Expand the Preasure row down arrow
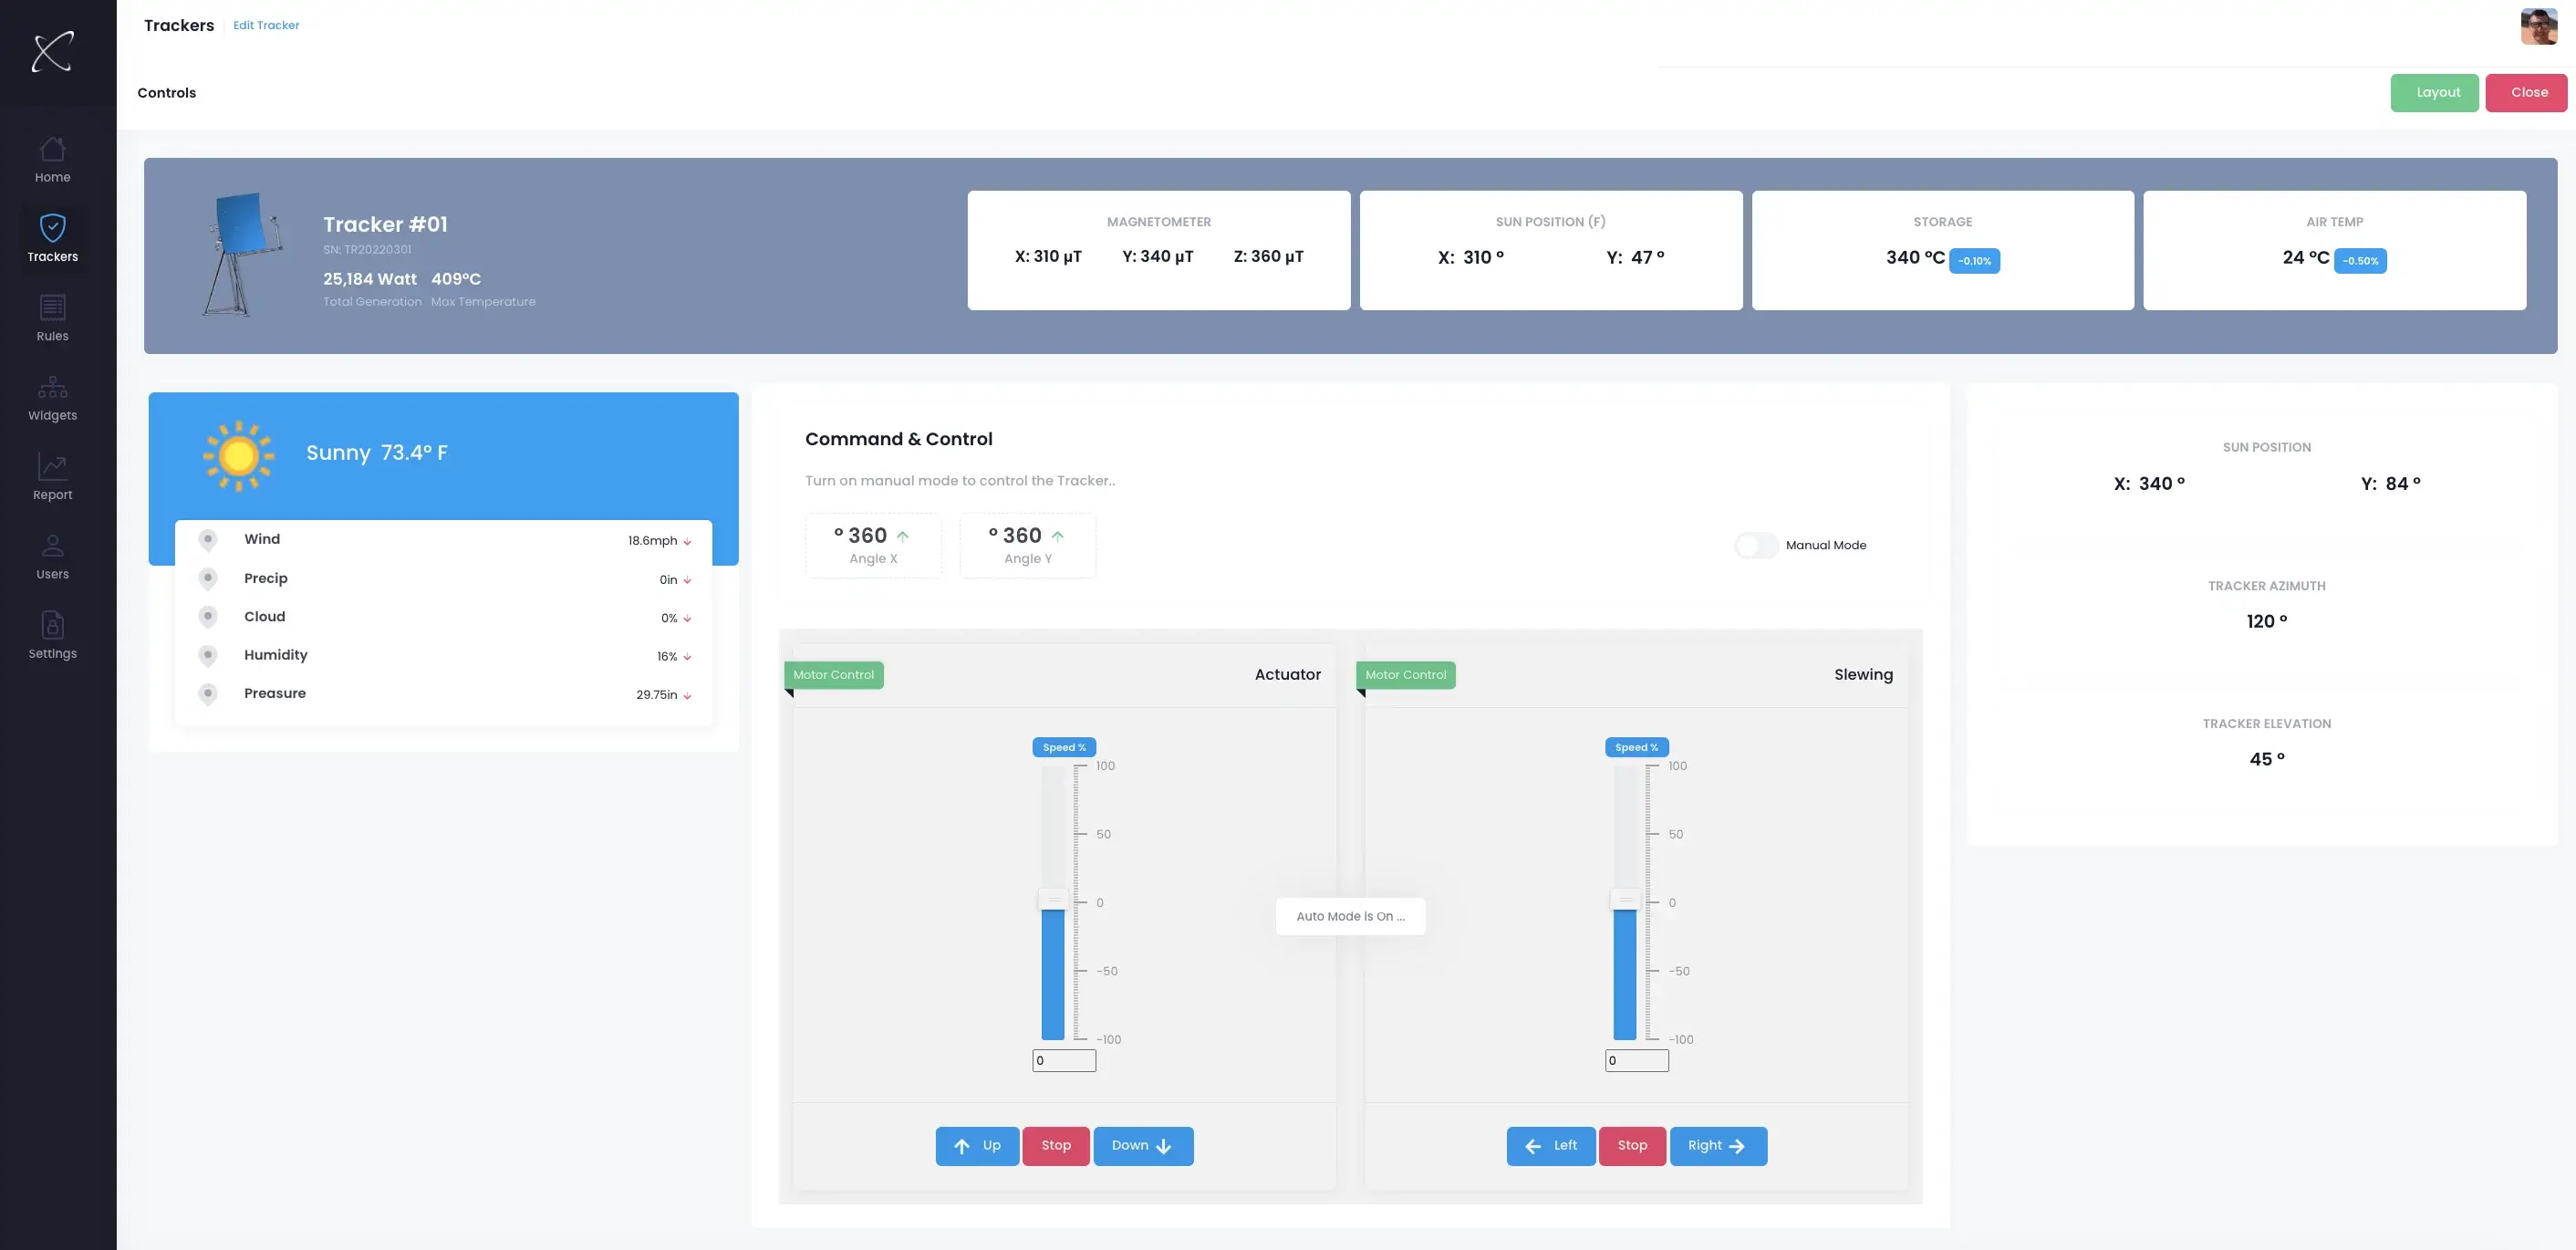The width and height of the screenshot is (2576, 1250). (687, 696)
